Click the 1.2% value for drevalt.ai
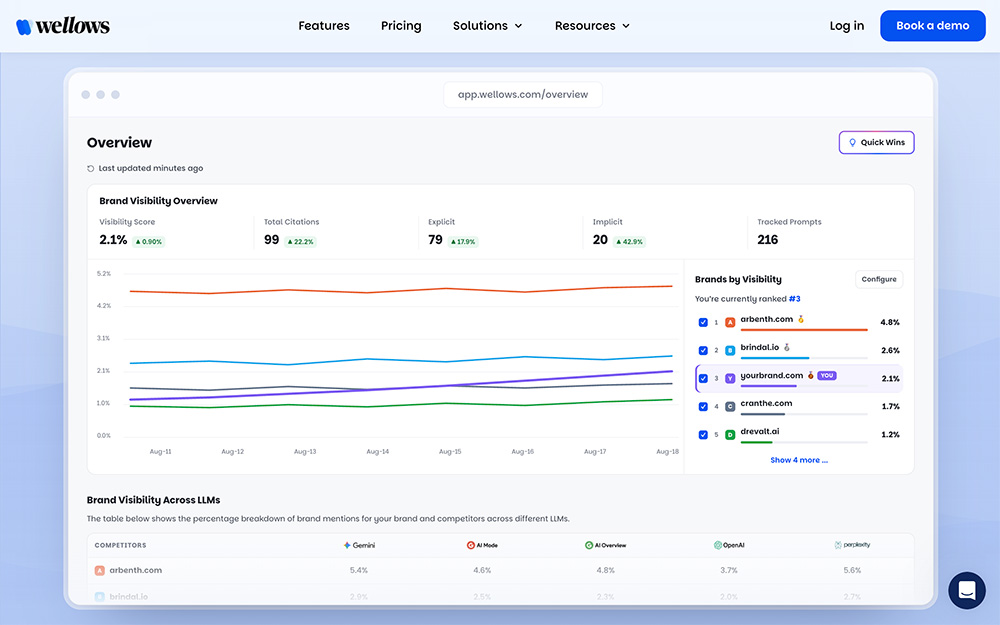This screenshot has height=625, width=1000. 890,435
